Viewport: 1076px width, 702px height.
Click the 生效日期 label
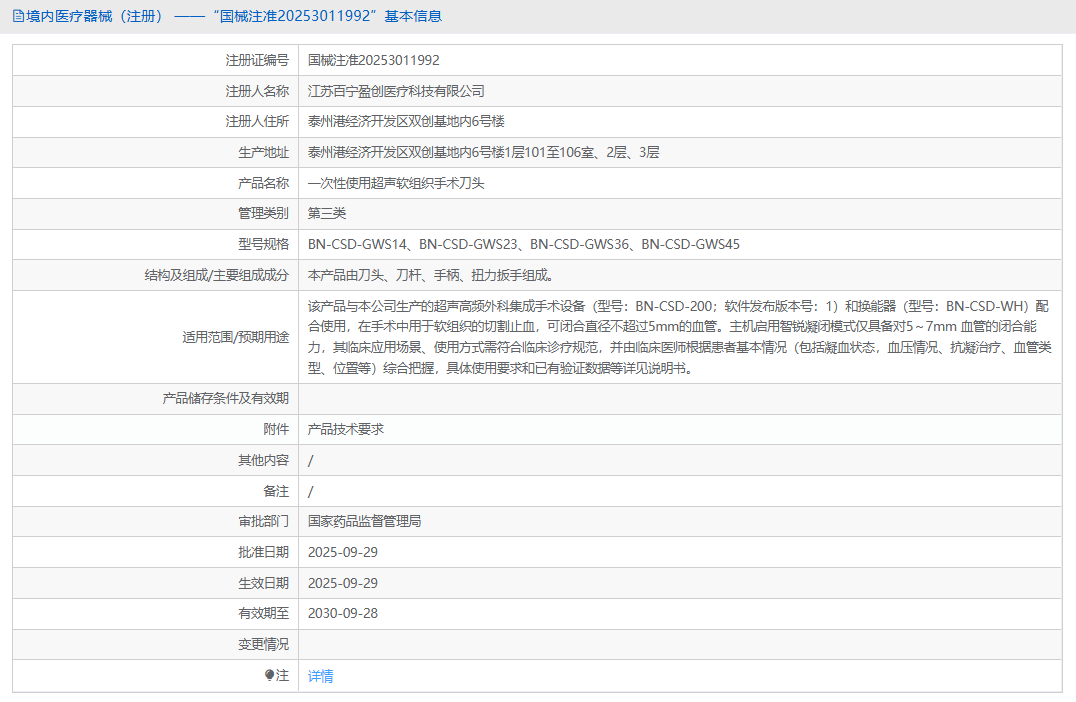[264, 583]
